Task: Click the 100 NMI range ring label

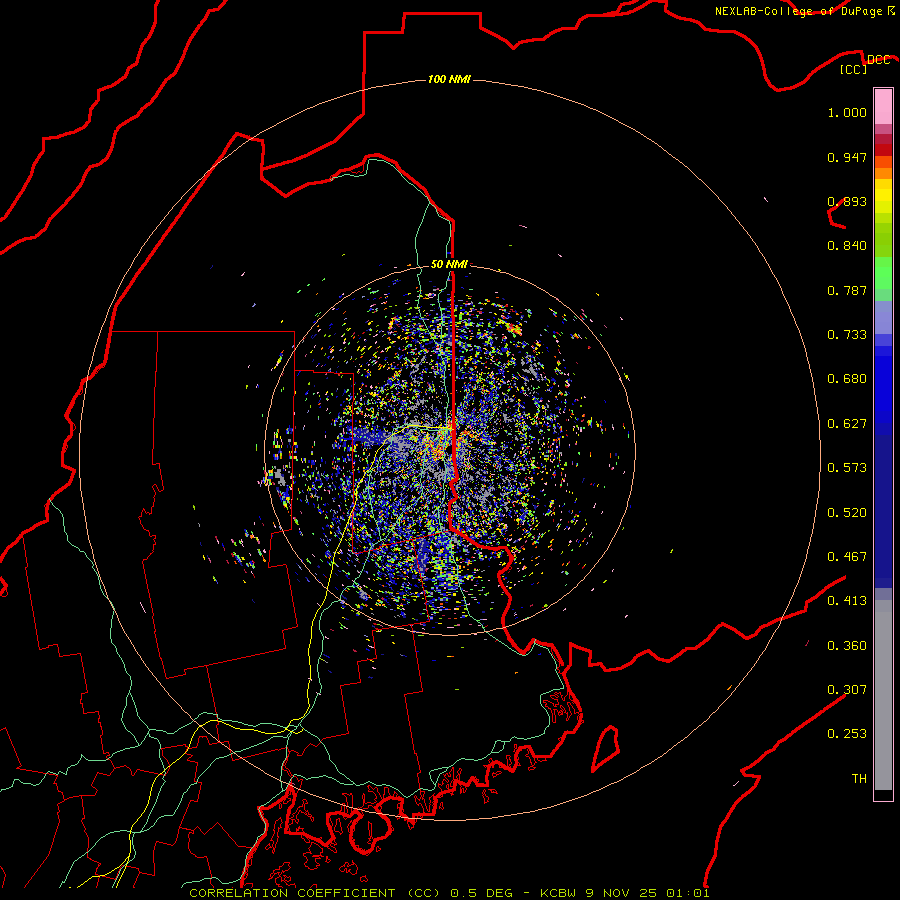Action: click(x=449, y=79)
